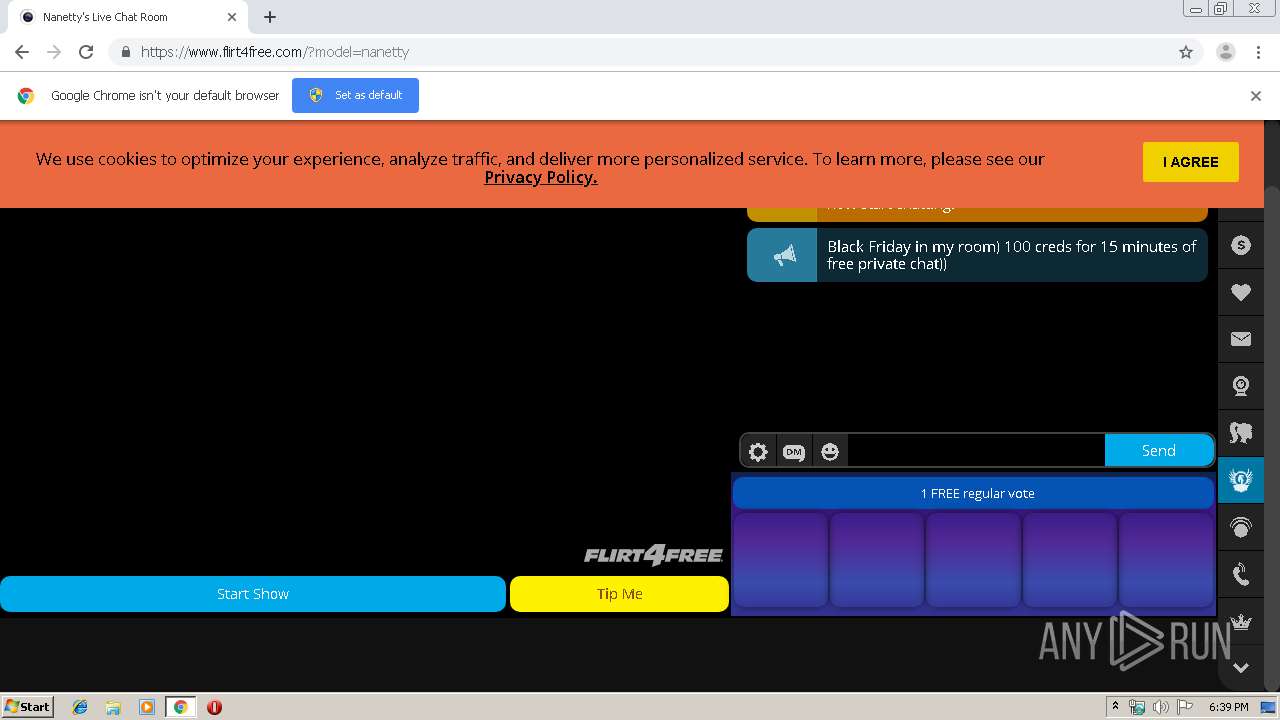Click the webcam icon in sidebar
Image resolution: width=1280 pixels, height=720 pixels.
pyautogui.click(x=1241, y=386)
